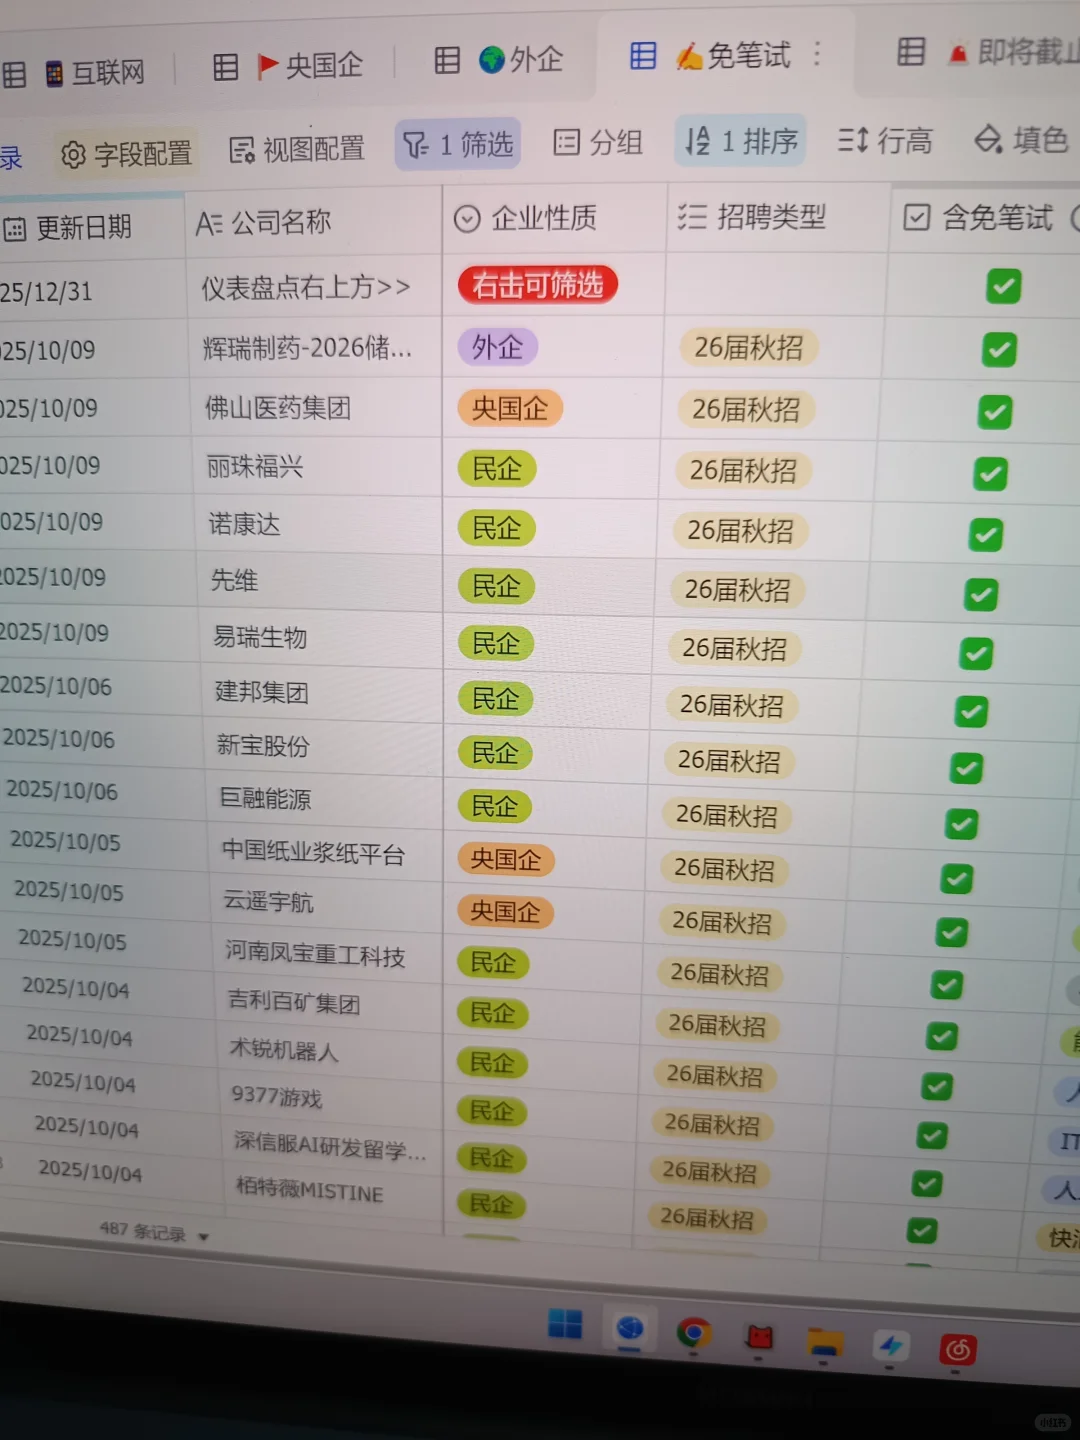The height and width of the screenshot is (1440, 1080).
Task: Click the grid icon before 央国企 tab
Action: click(226, 67)
